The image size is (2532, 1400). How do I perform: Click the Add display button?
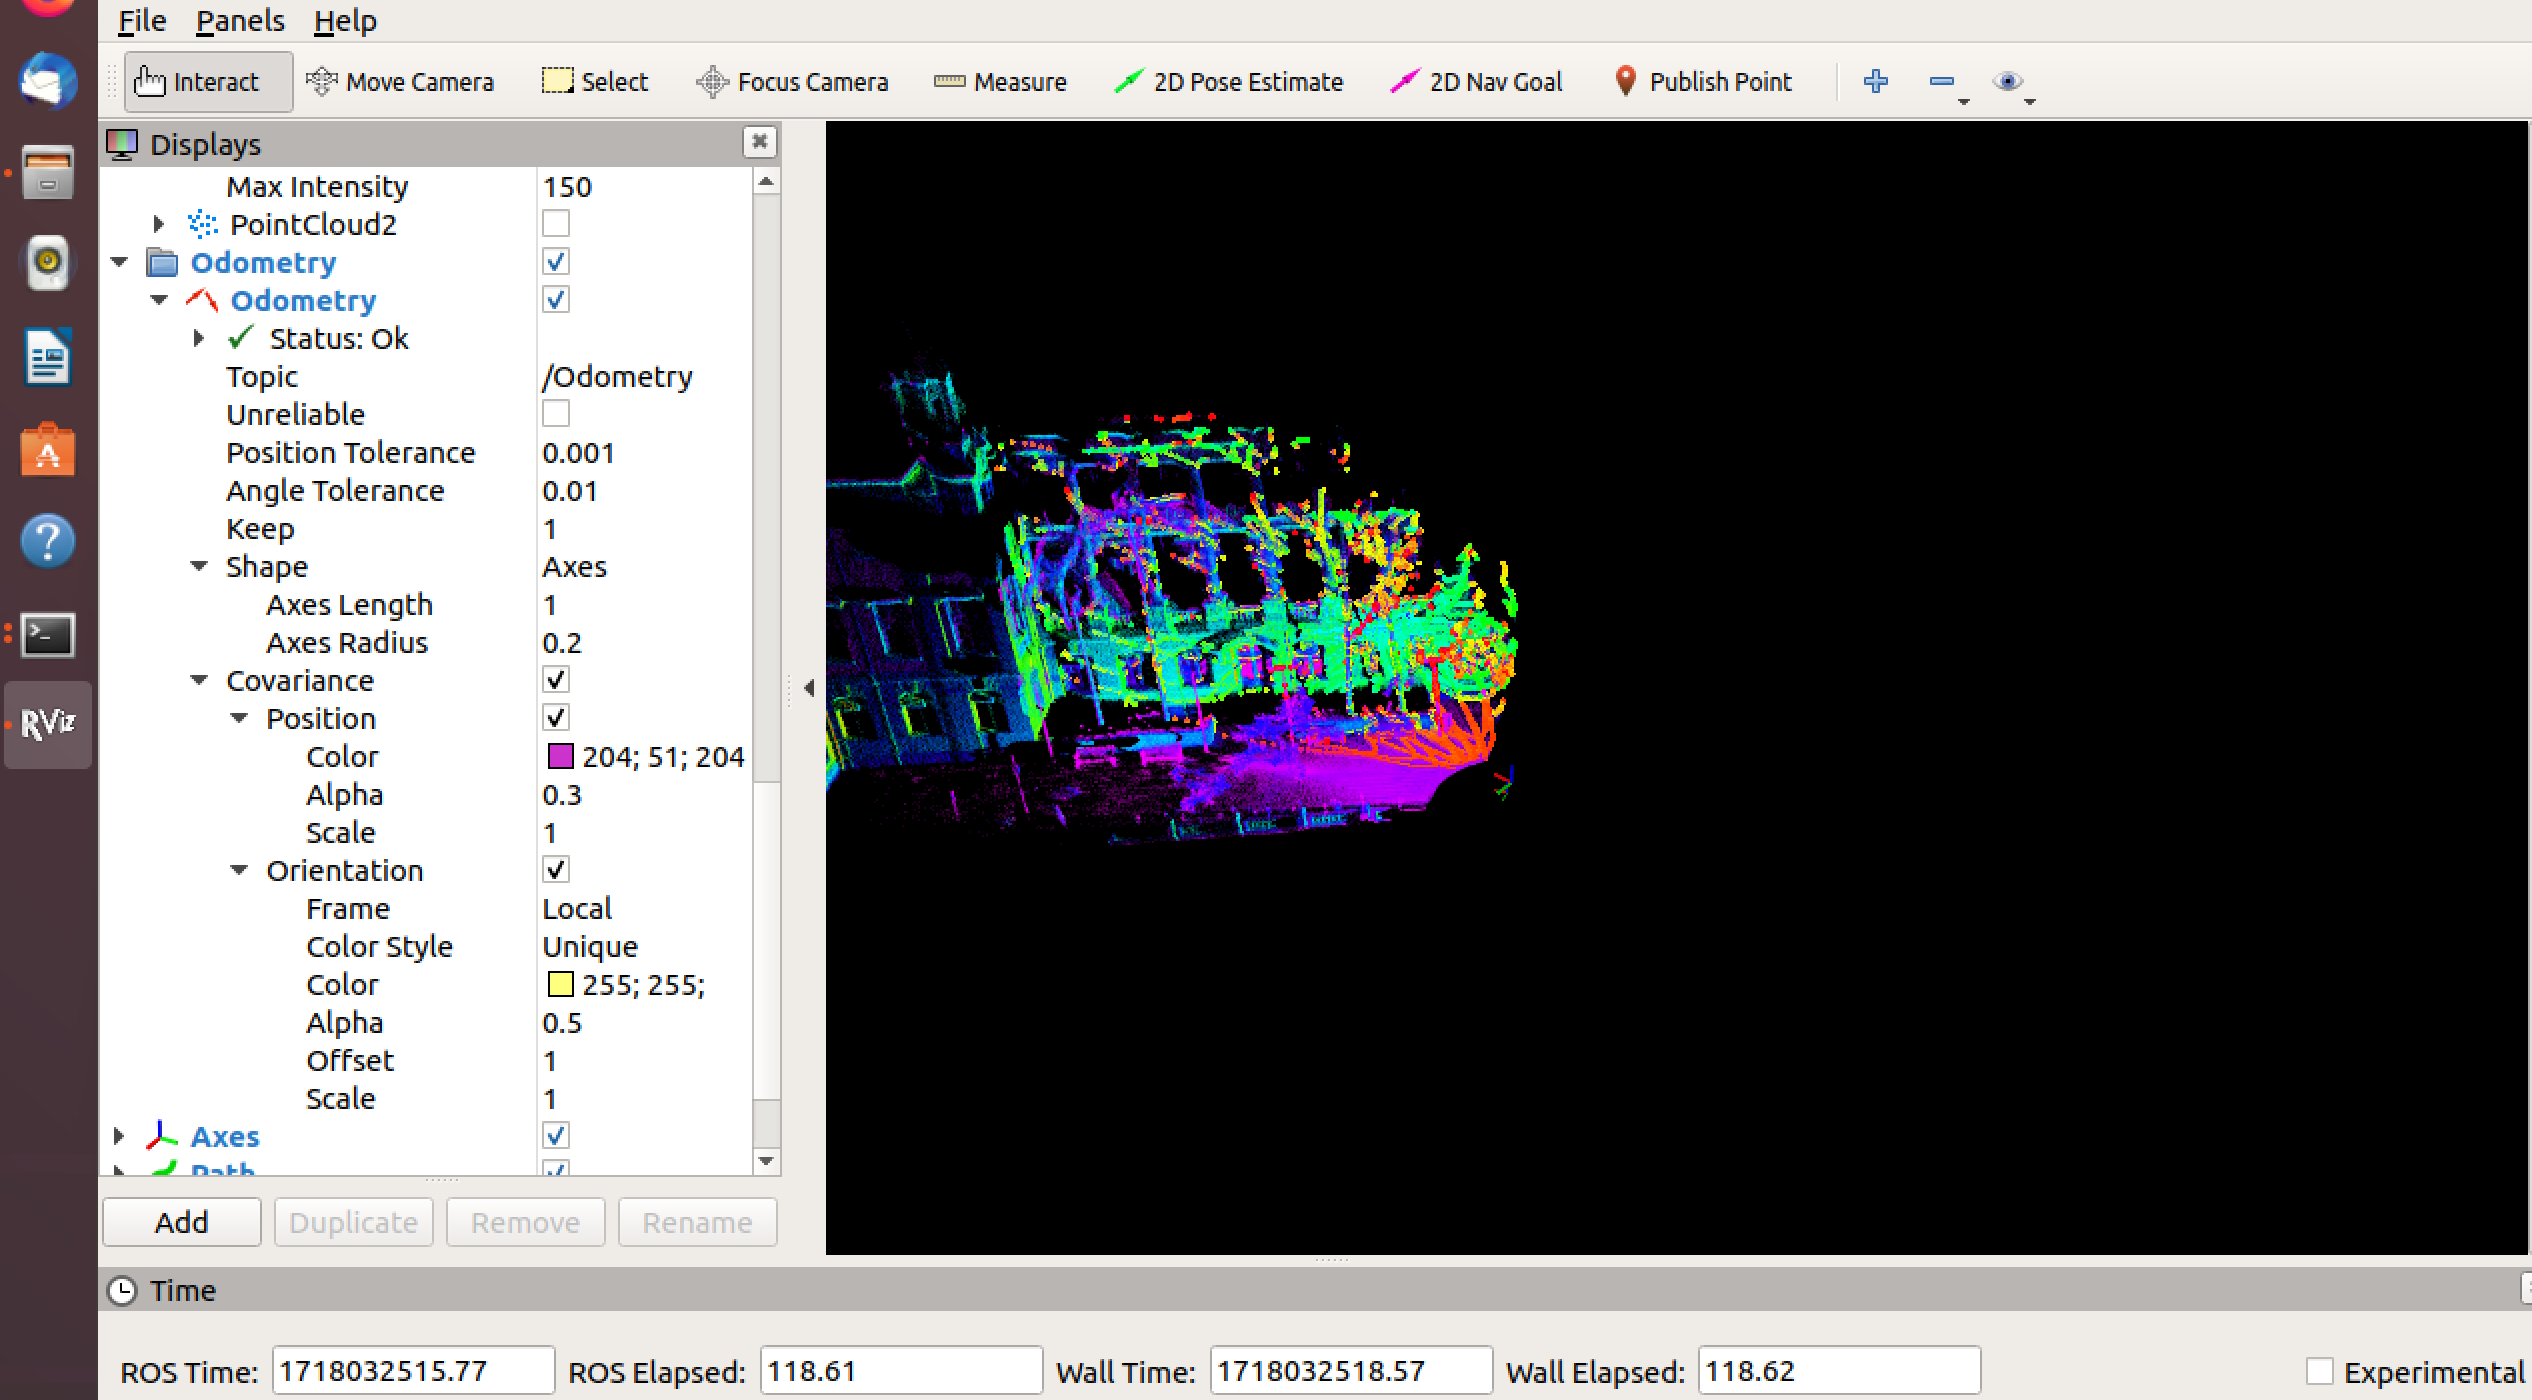pos(181,1222)
